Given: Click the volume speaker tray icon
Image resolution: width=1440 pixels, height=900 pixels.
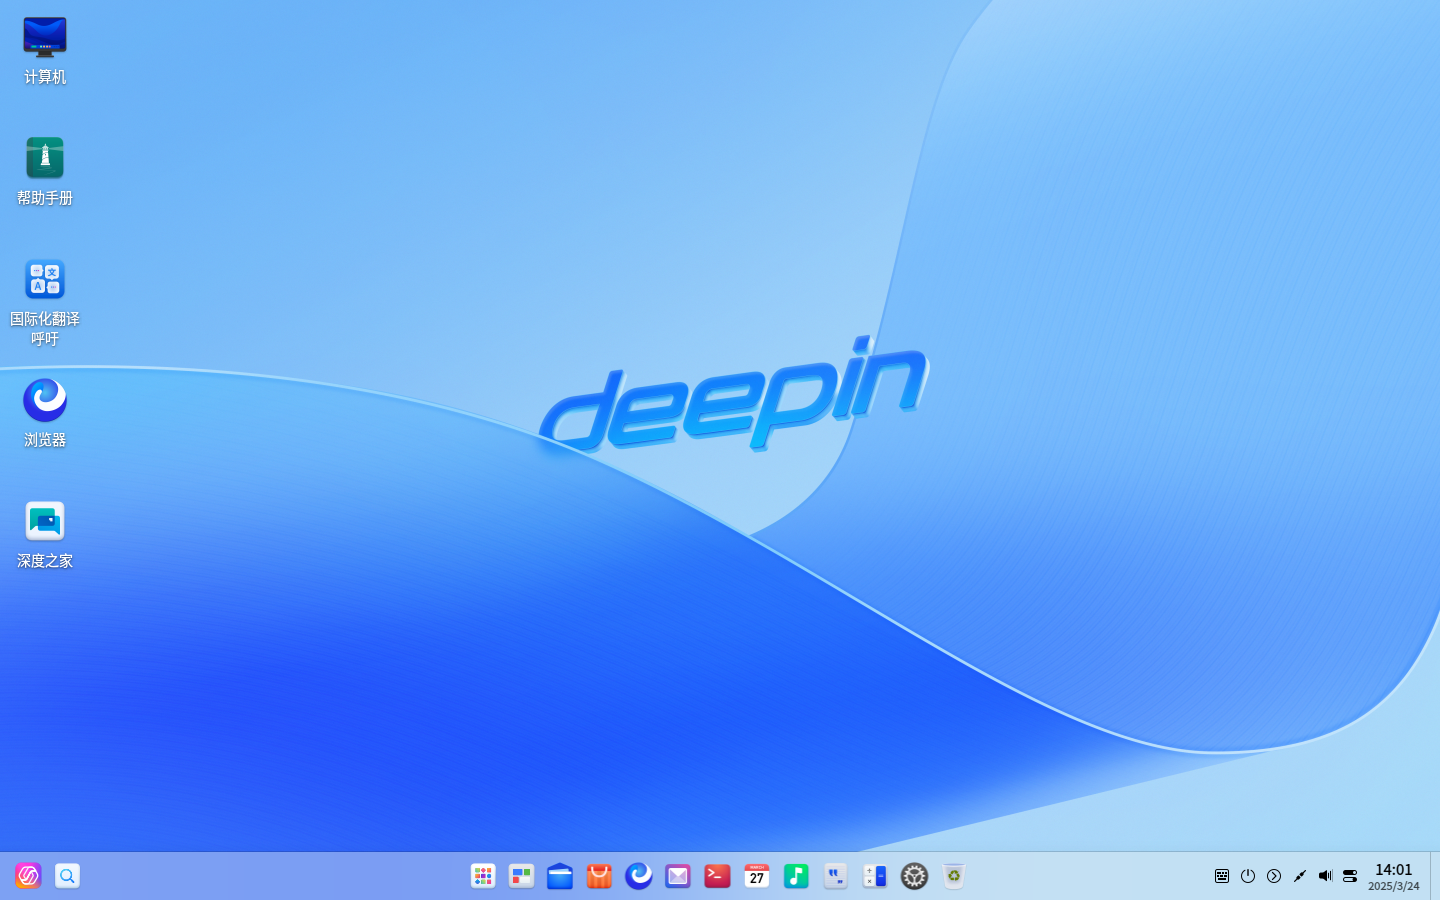Looking at the screenshot, I should (x=1325, y=876).
